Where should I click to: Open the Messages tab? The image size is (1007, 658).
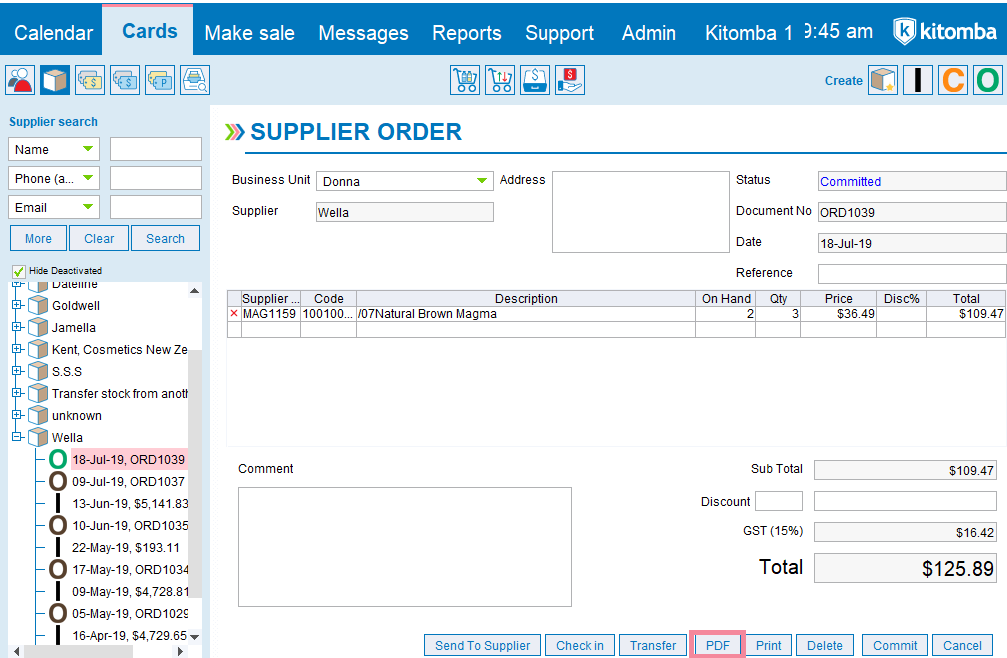(363, 33)
